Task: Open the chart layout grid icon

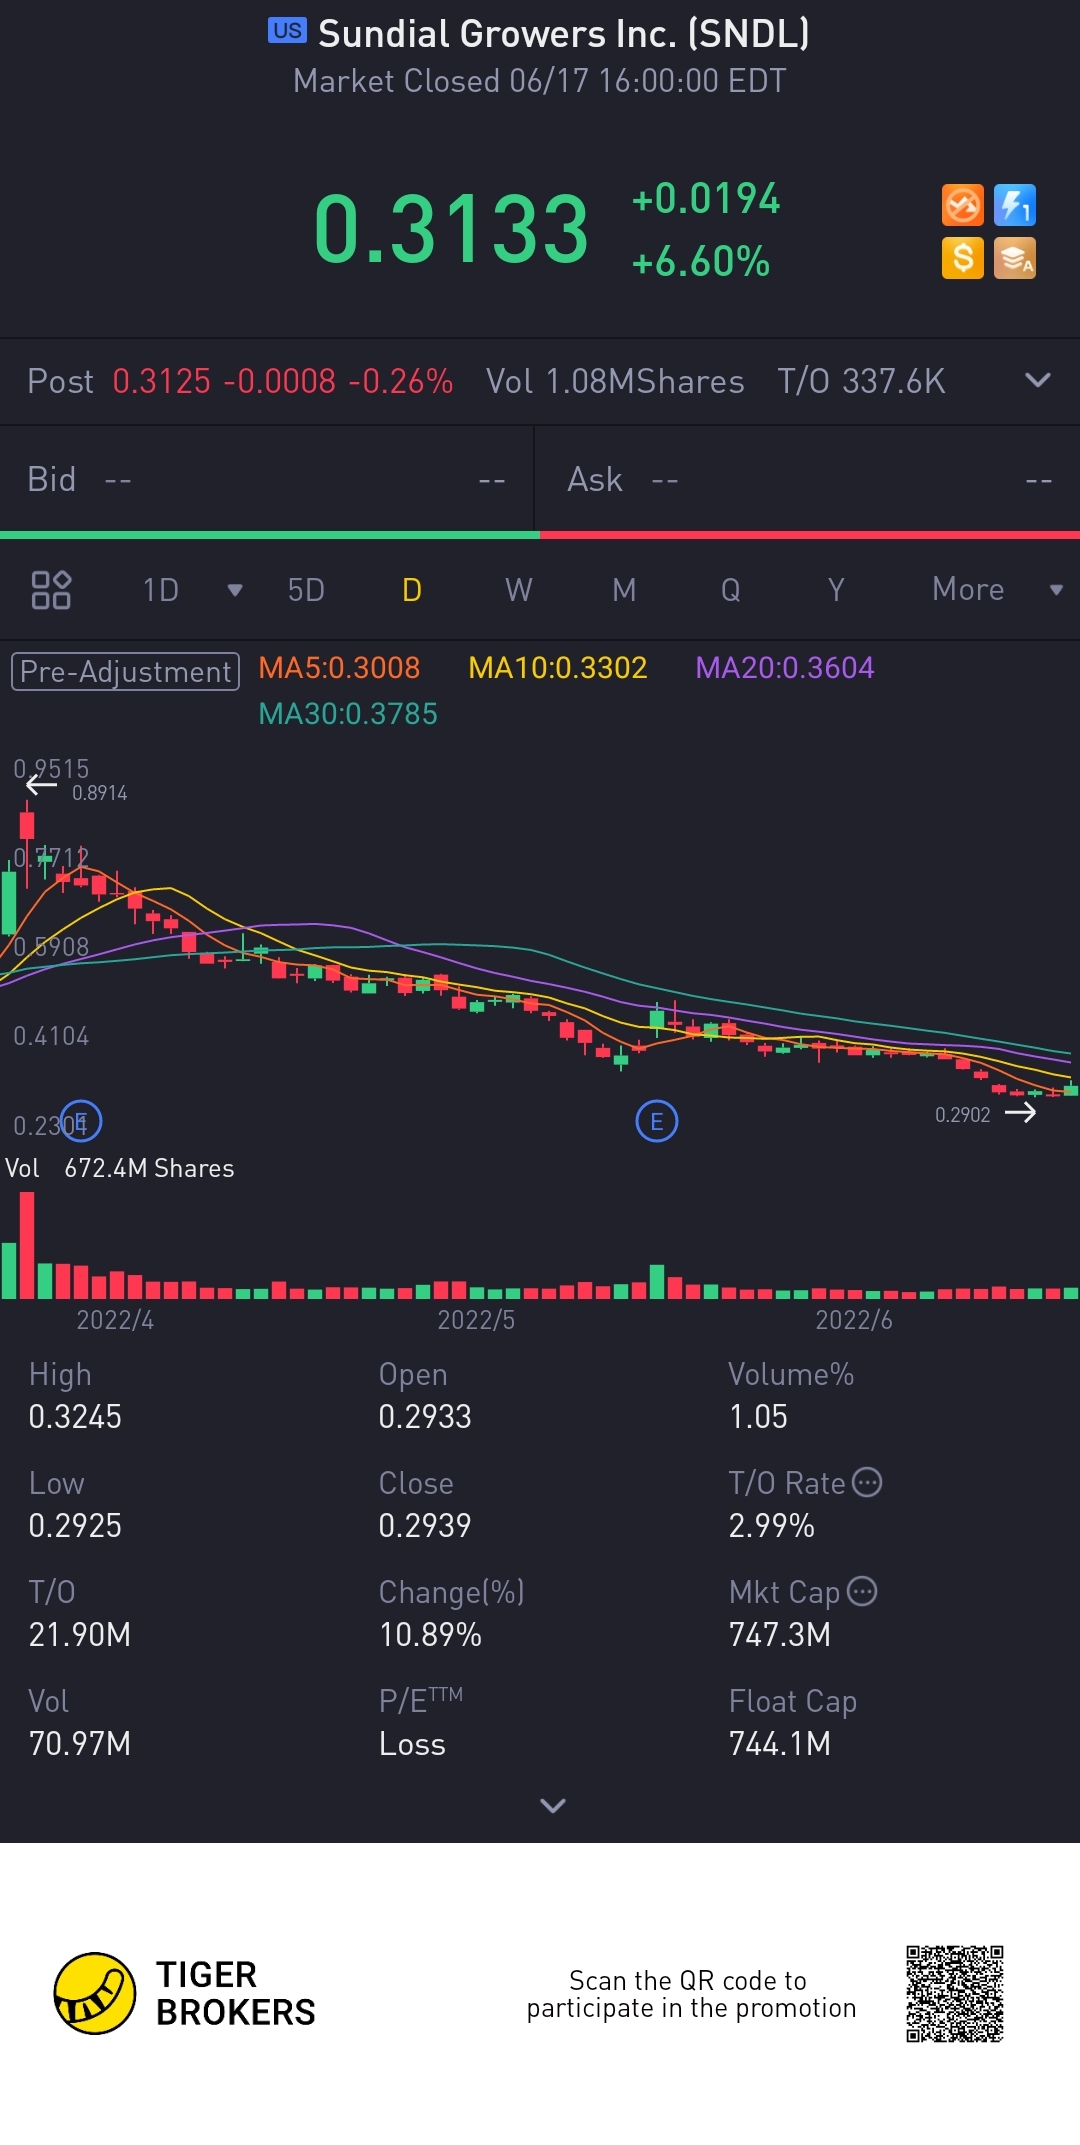Action: click(51, 590)
